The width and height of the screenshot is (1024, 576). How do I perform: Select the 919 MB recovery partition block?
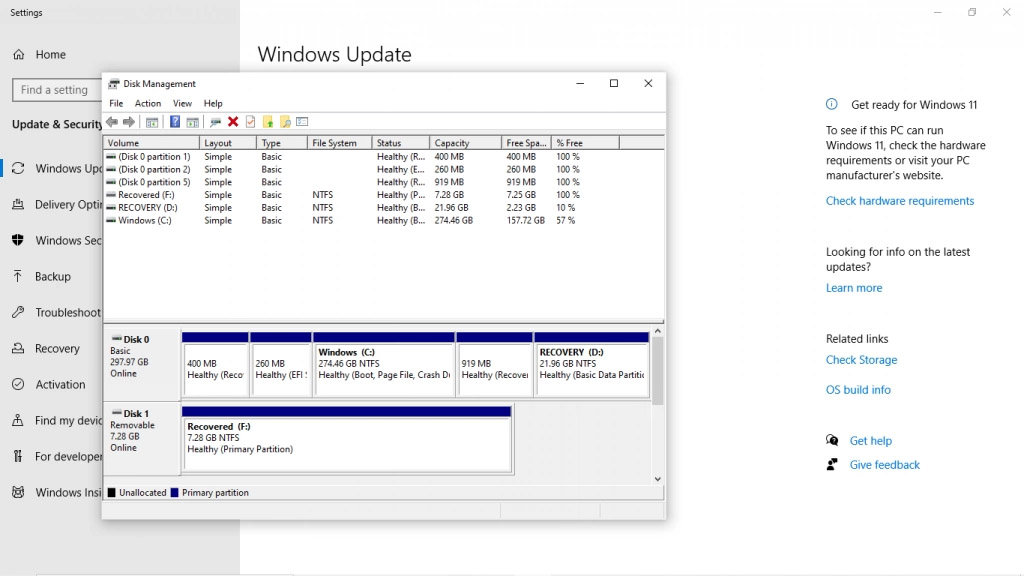coord(494,364)
